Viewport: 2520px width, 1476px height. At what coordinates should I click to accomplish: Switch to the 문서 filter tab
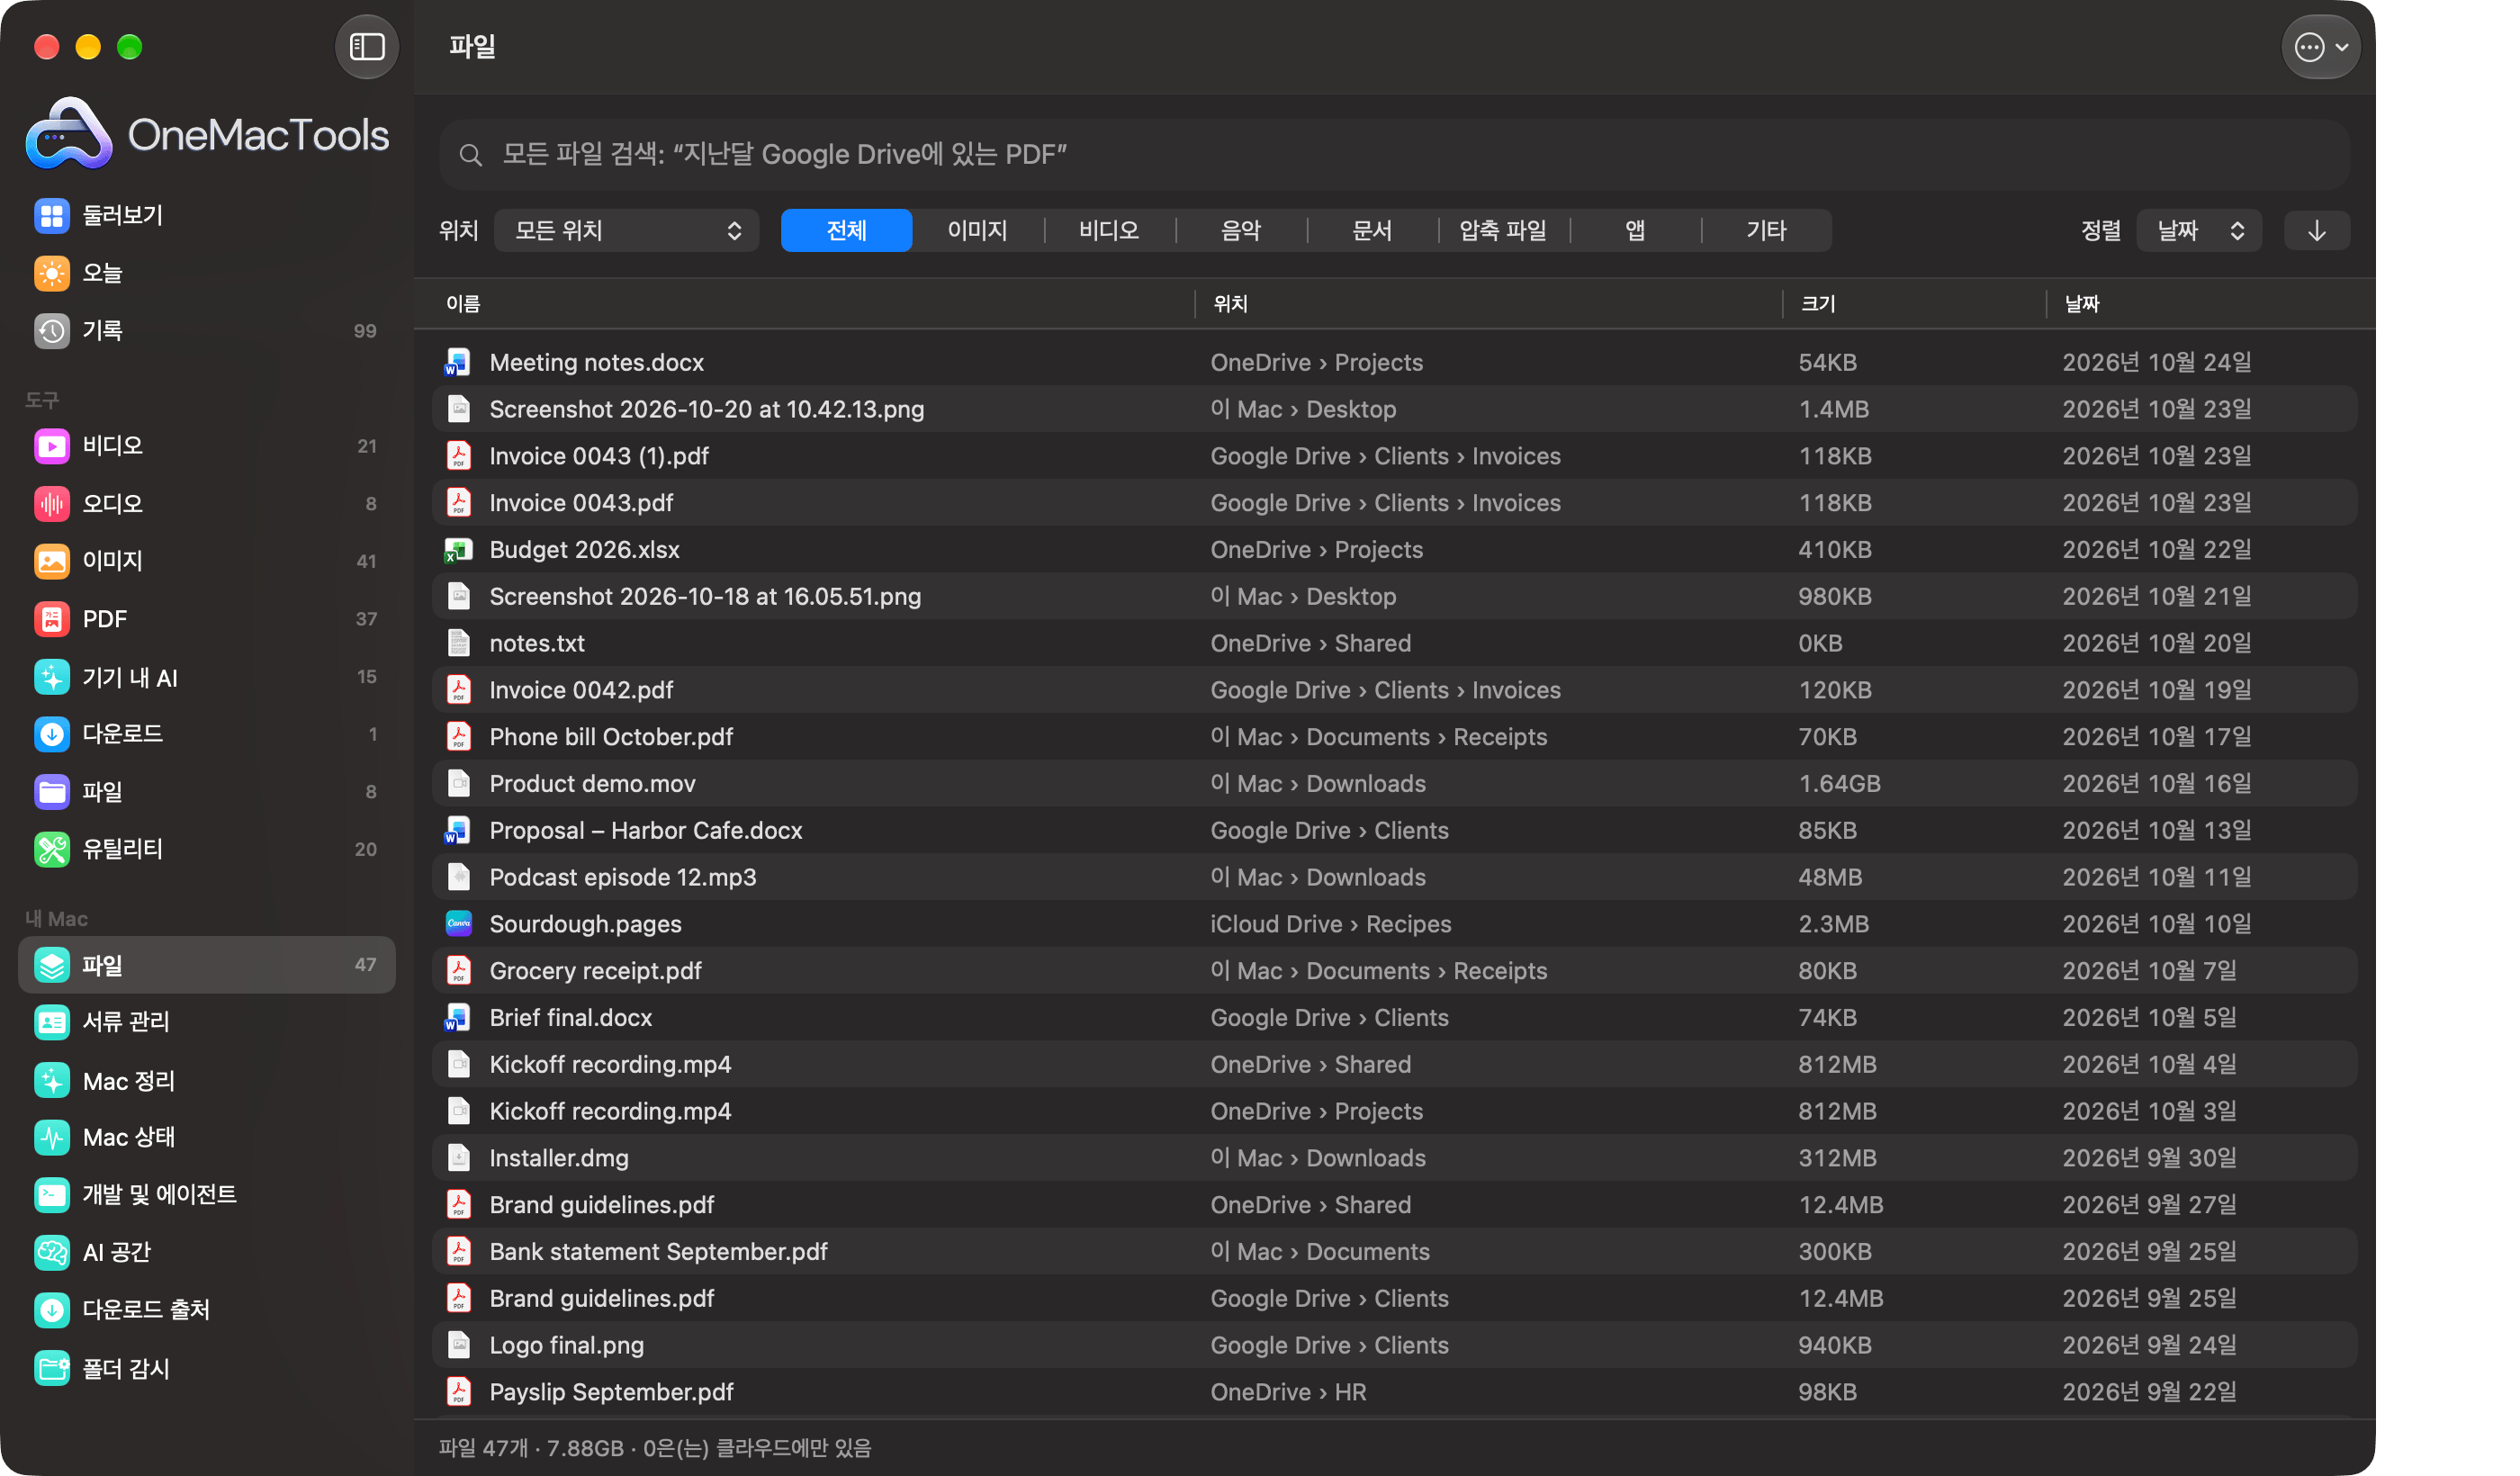pyautogui.click(x=1372, y=231)
